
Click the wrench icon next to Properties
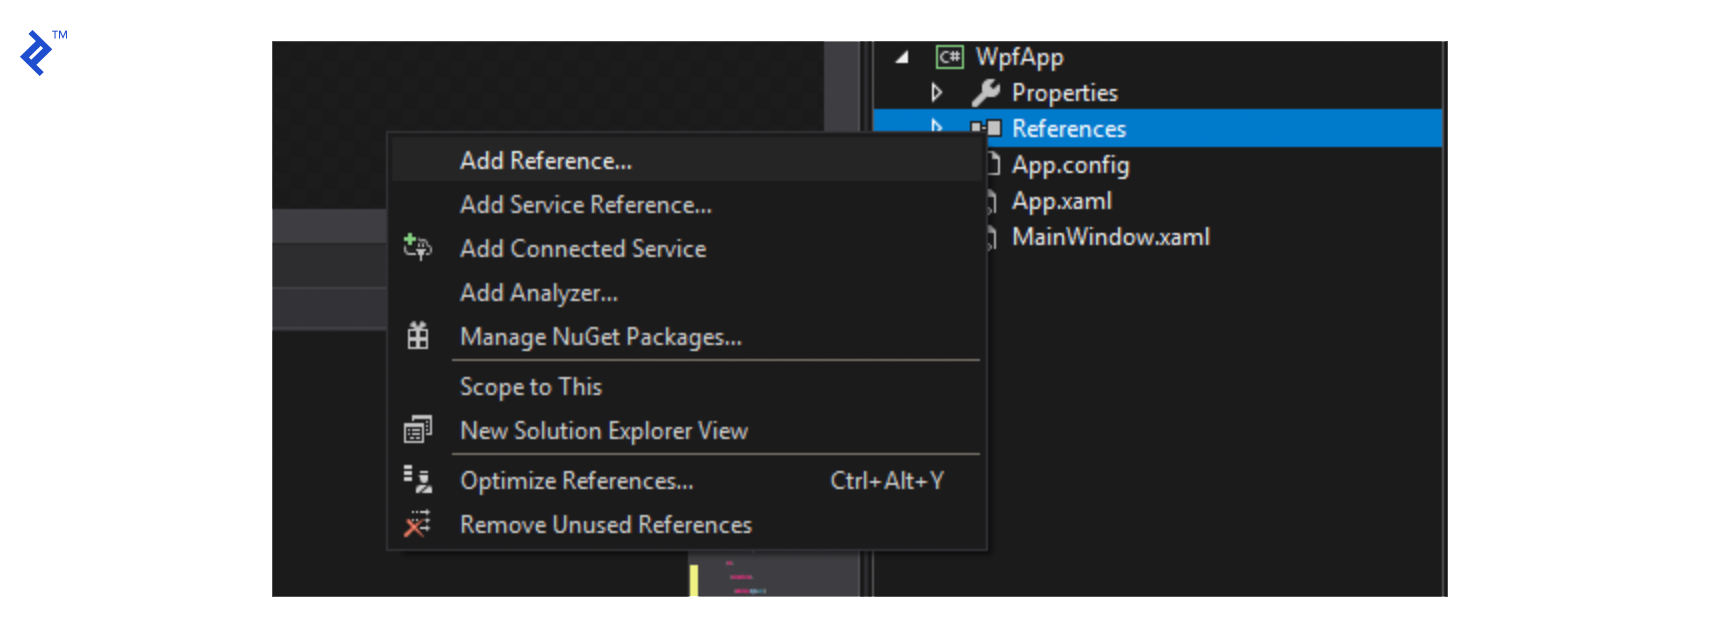tap(985, 93)
